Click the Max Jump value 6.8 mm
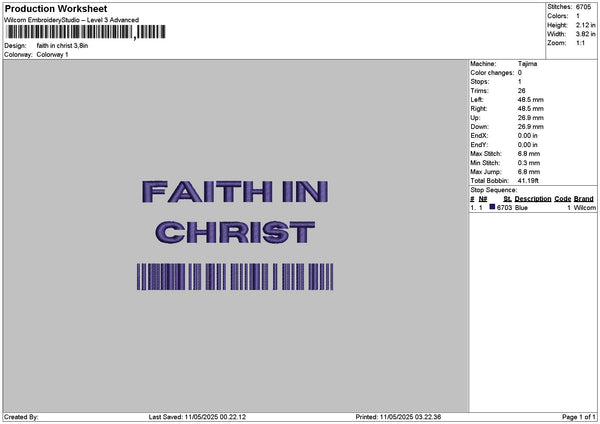This screenshot has height=424, width=600. pyautogui.click(x=528, y=172)
